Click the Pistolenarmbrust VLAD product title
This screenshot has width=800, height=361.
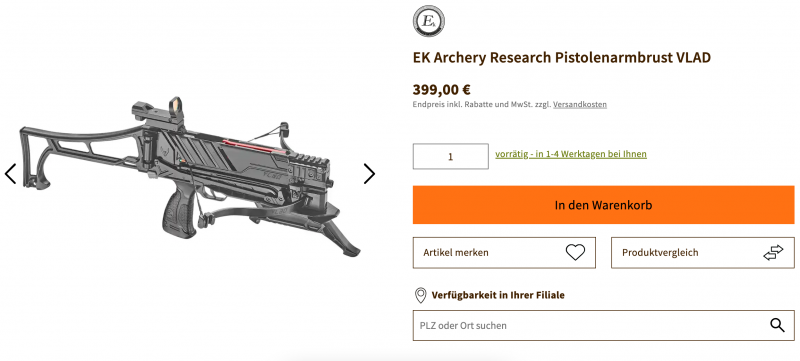562,58
